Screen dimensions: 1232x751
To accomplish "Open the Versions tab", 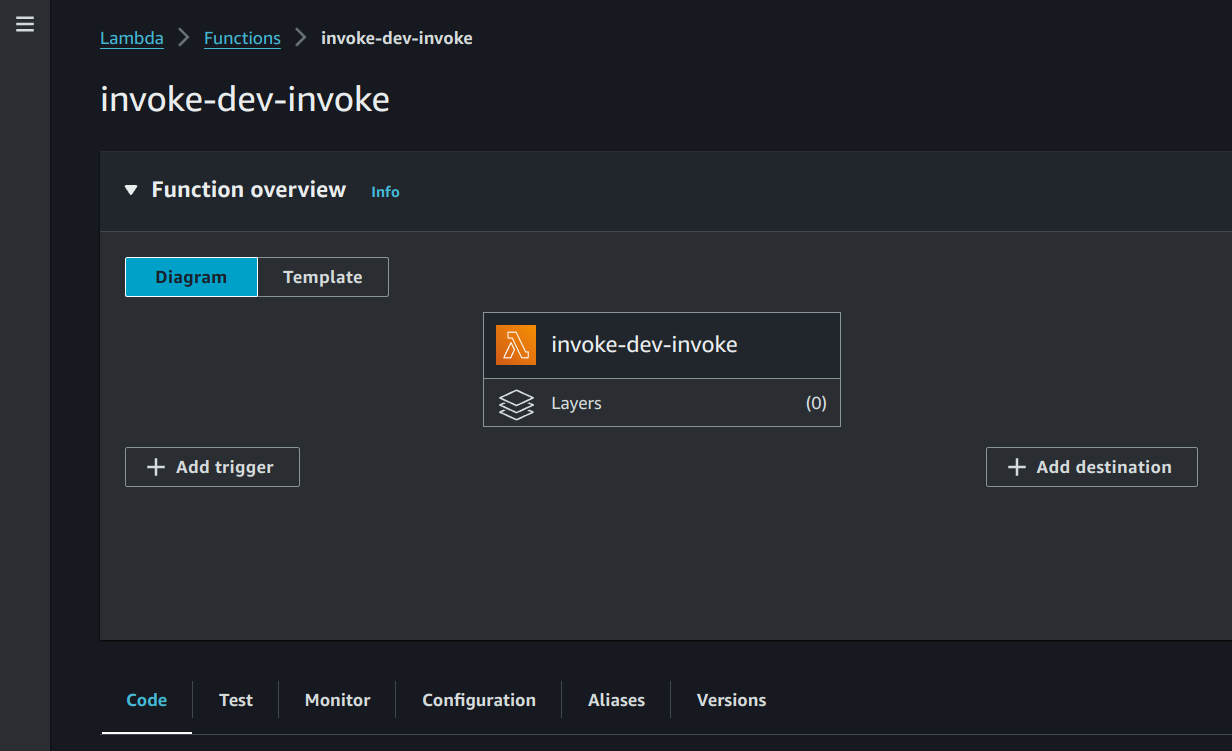I will pos(732,700).
